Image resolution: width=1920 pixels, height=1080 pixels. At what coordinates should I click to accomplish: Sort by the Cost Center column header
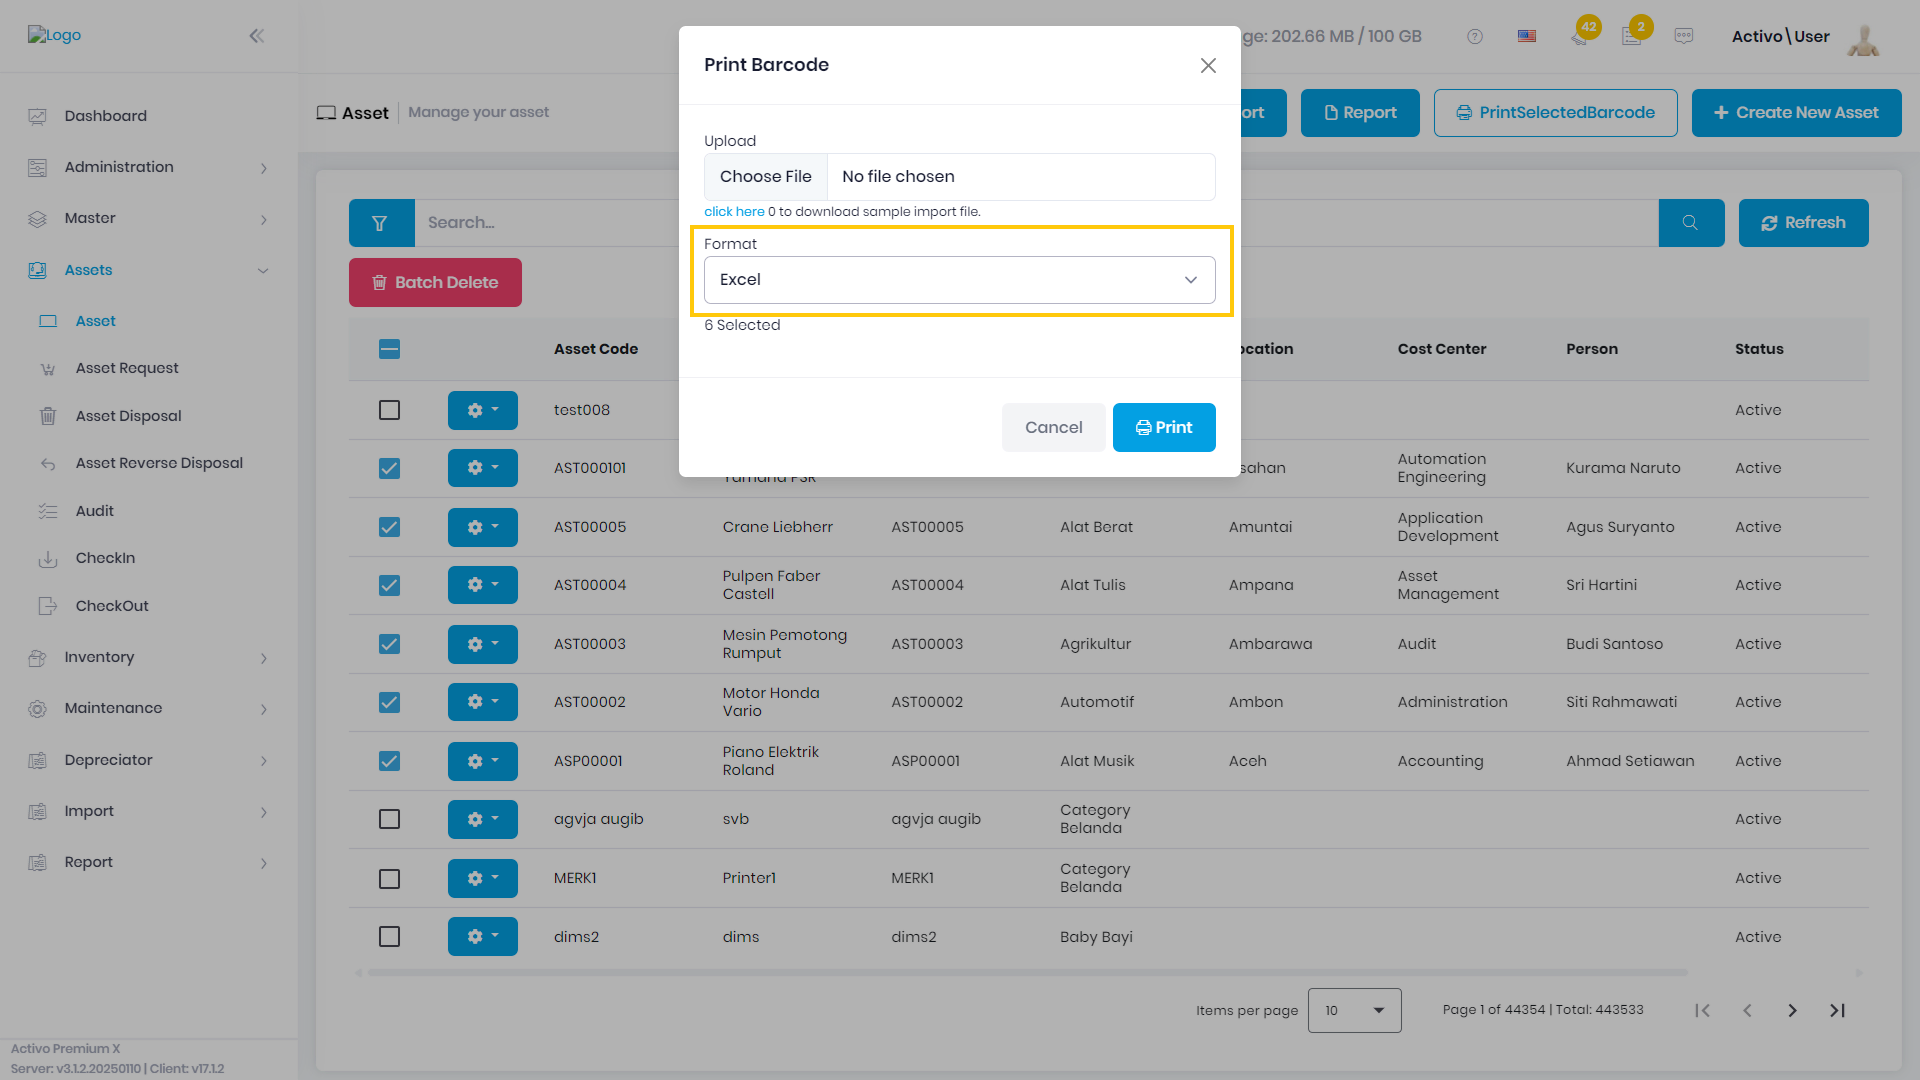[1441, 349]
